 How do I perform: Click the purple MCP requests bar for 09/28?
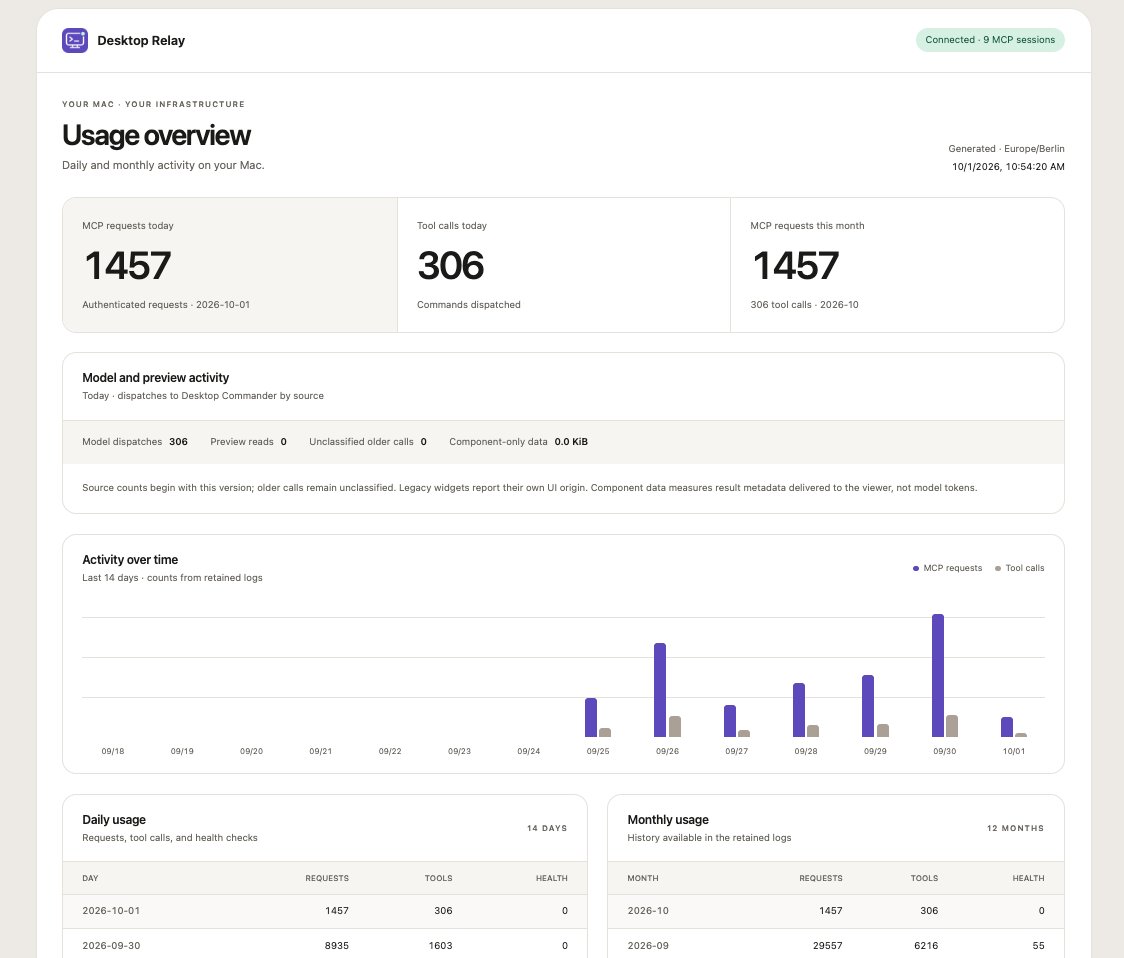[x=799, y=710]
